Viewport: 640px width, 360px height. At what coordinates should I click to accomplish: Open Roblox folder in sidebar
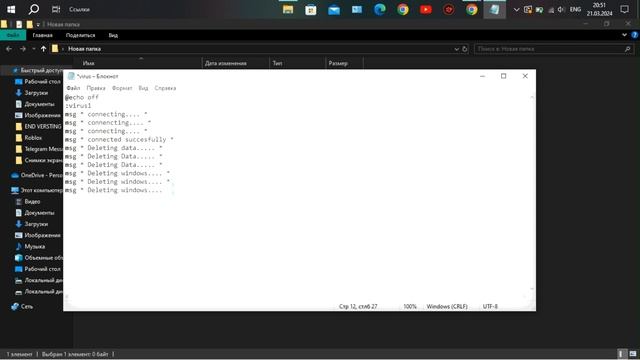click(x=29, y=138)
